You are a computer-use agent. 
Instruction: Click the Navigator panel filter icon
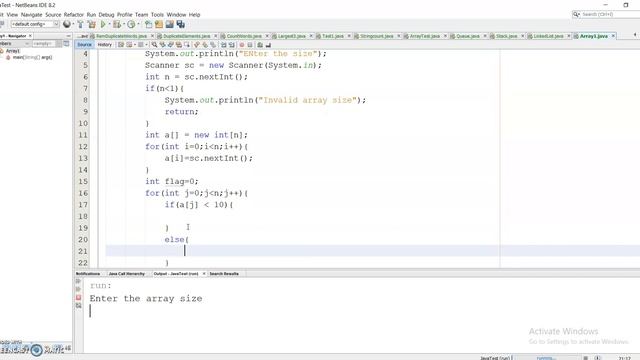(x=66, y=44)
